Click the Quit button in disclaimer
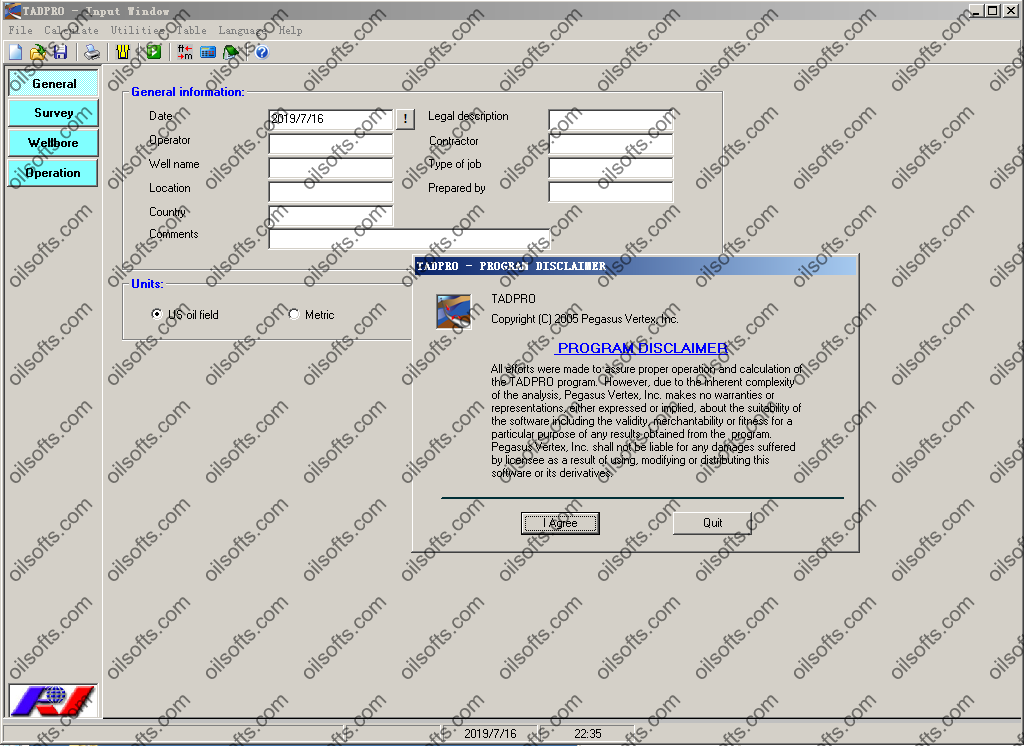 pos(712,523)
